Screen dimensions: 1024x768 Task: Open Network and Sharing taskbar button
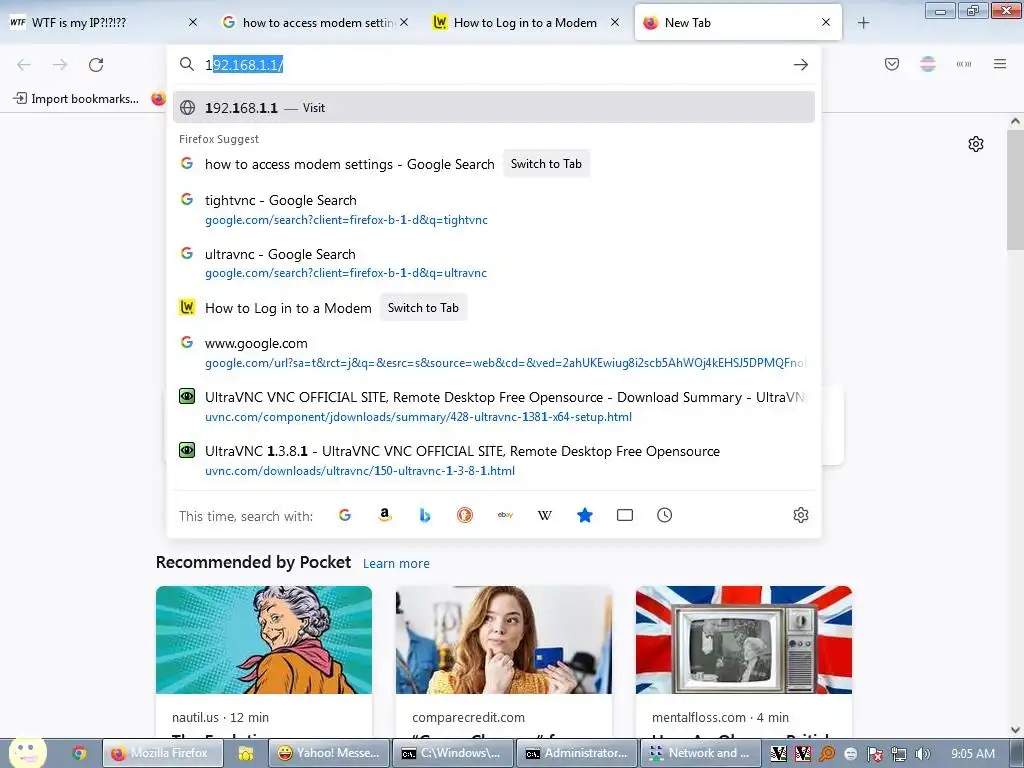tap(700, 753)
